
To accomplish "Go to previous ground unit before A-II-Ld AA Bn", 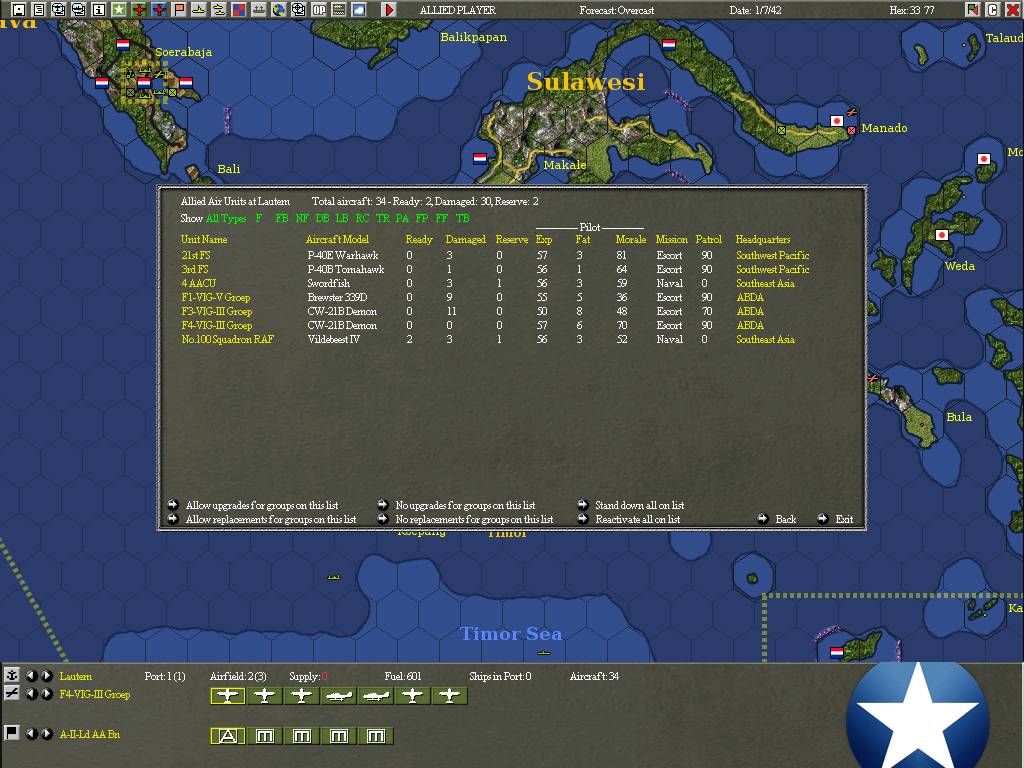I will [31, 734].
